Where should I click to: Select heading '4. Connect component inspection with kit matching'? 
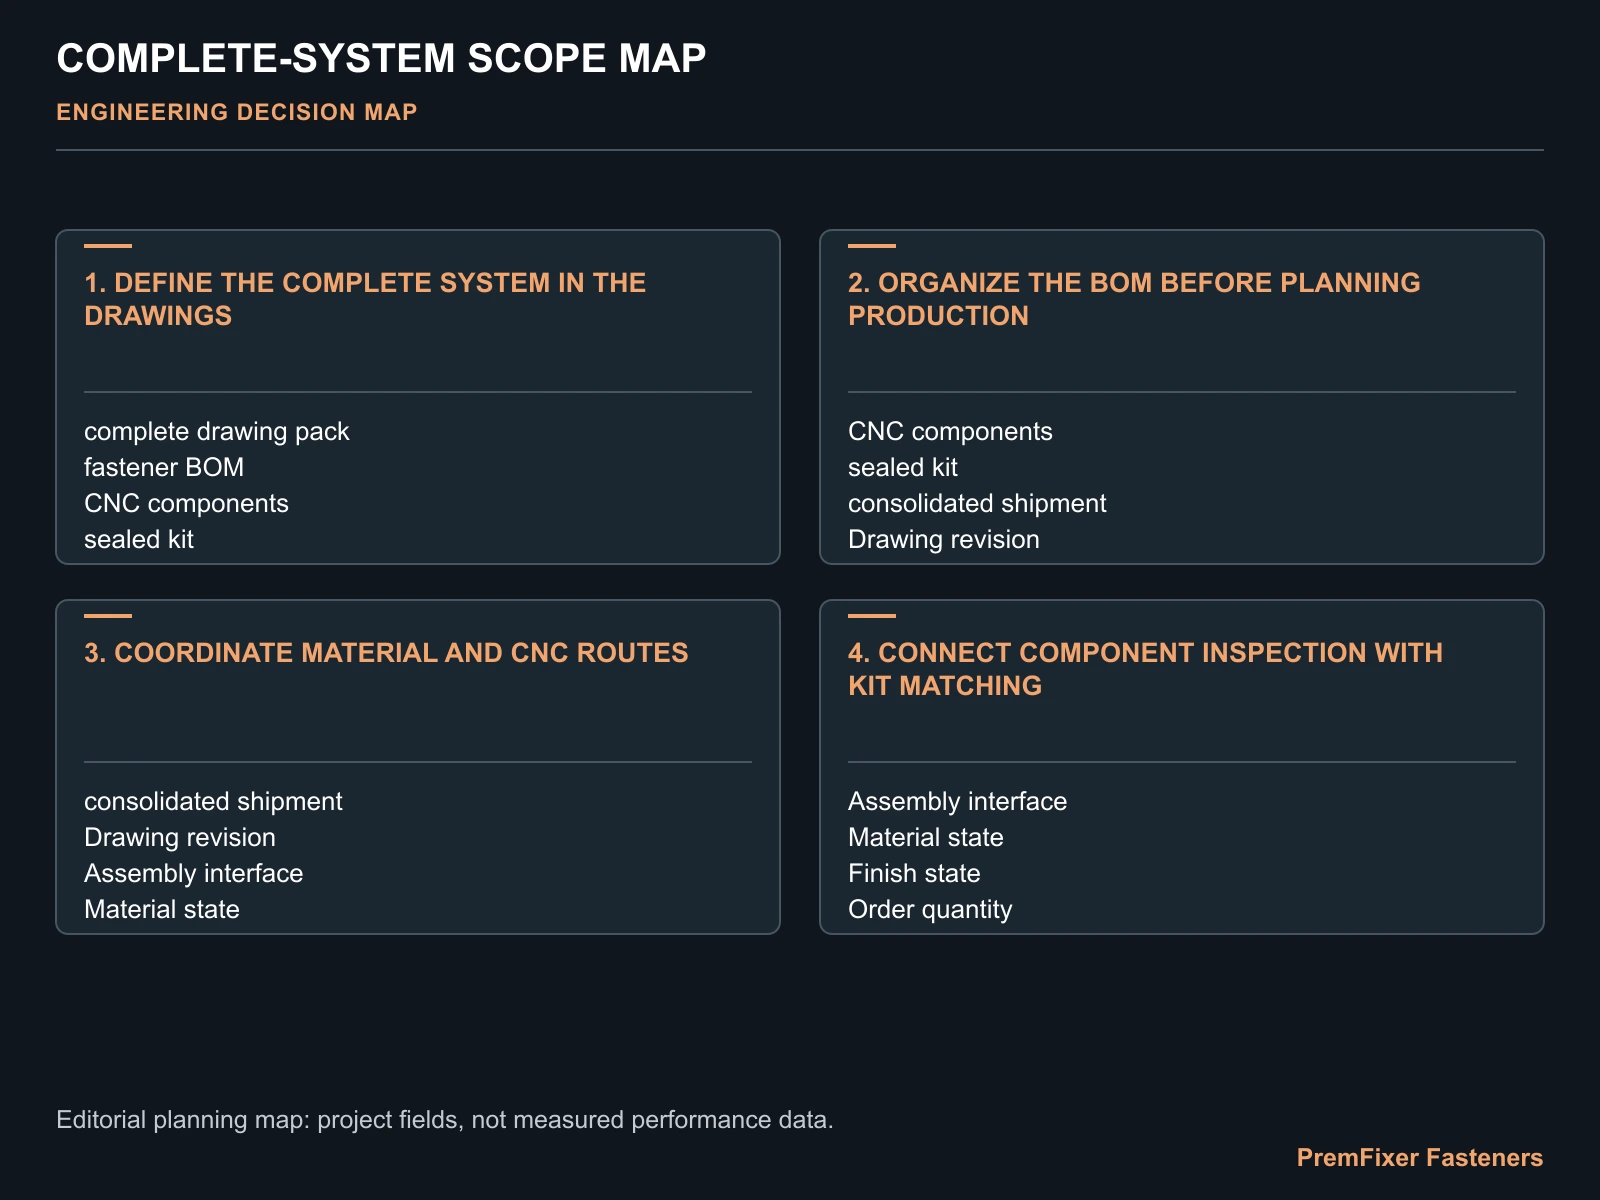point(1145,669)
